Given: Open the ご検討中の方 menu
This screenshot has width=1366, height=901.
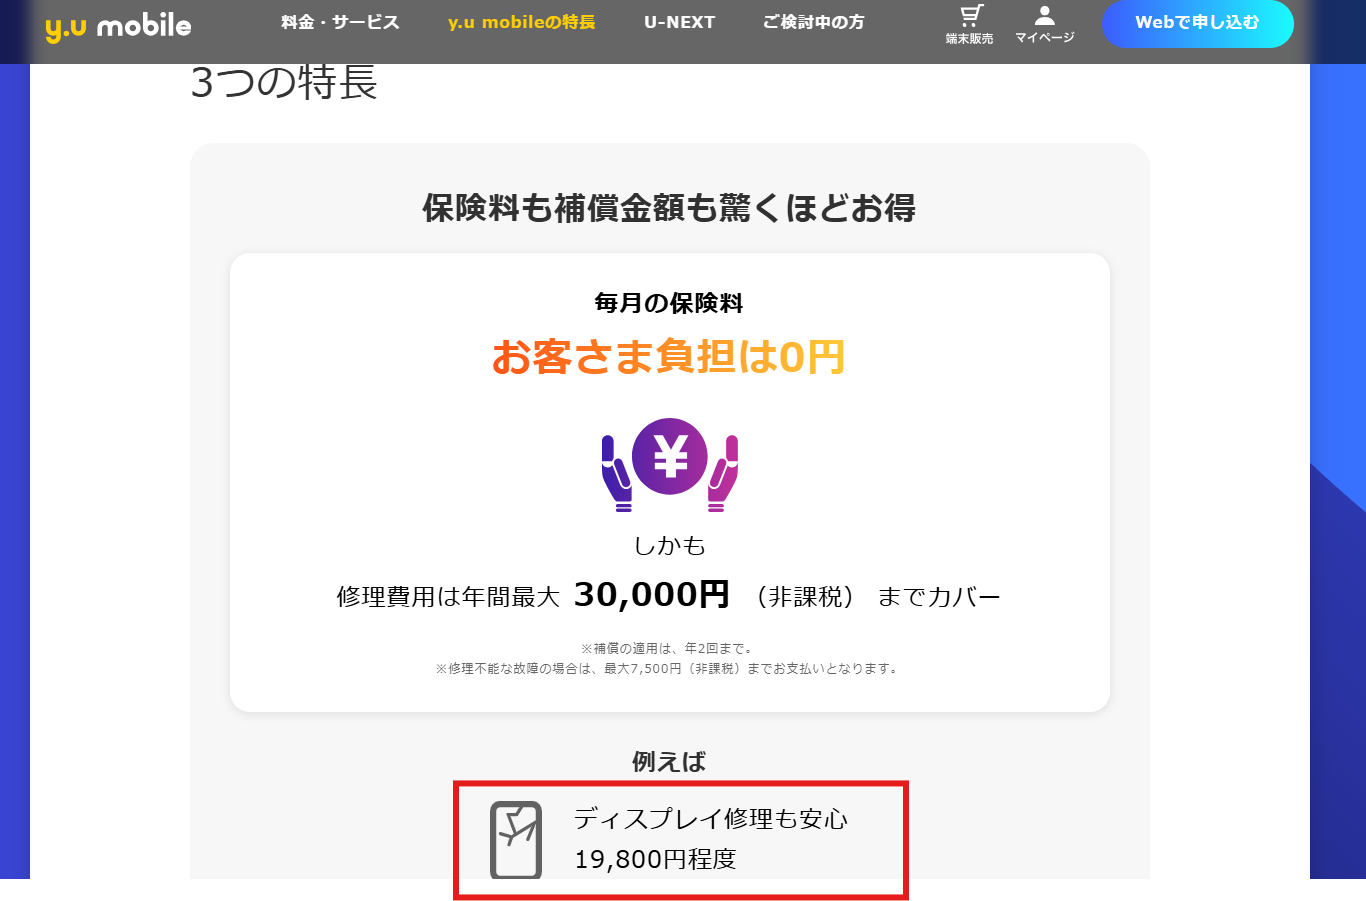Looking at the screenshot, I should (x=814, y=22).
